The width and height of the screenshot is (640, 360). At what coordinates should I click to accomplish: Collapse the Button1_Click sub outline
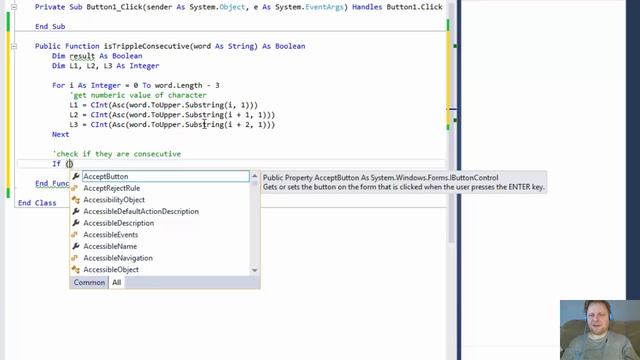[x=14, y=7]
